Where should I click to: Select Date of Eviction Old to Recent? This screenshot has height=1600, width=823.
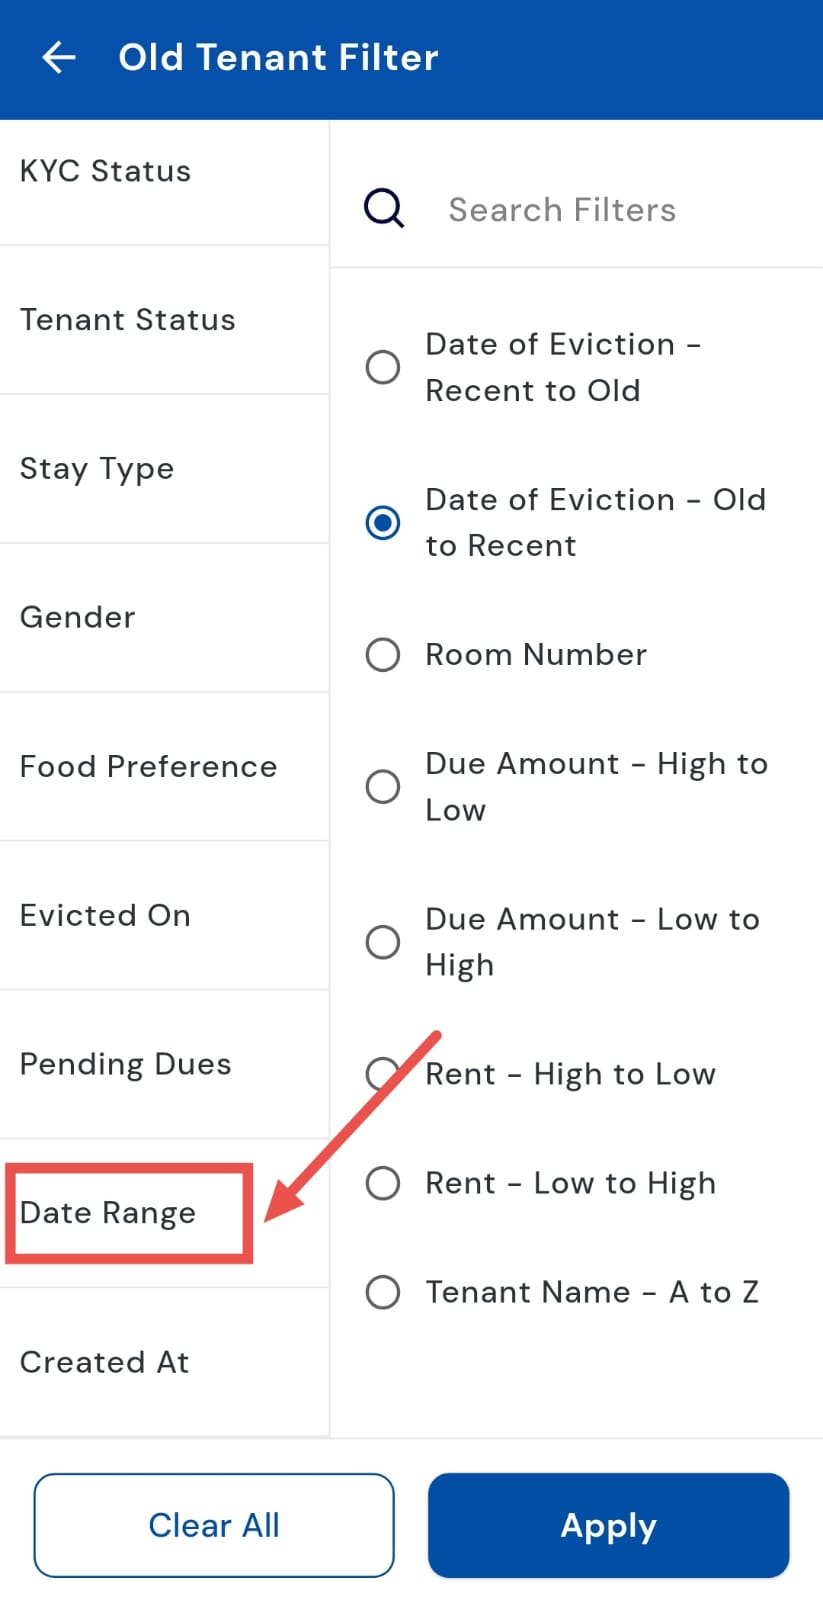383,522
